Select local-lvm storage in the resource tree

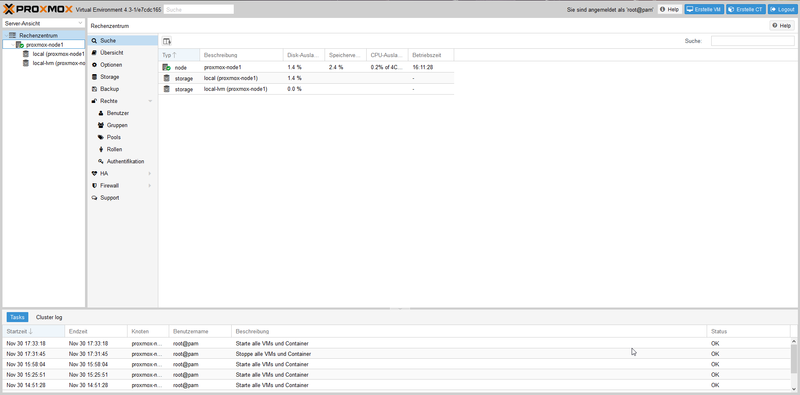pos(58,63)
